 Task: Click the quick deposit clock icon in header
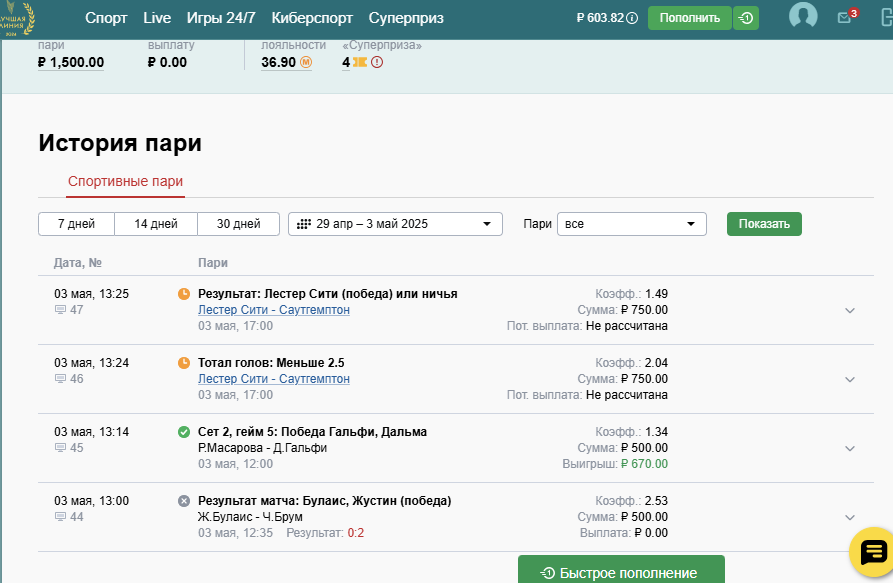pos(745,18)
